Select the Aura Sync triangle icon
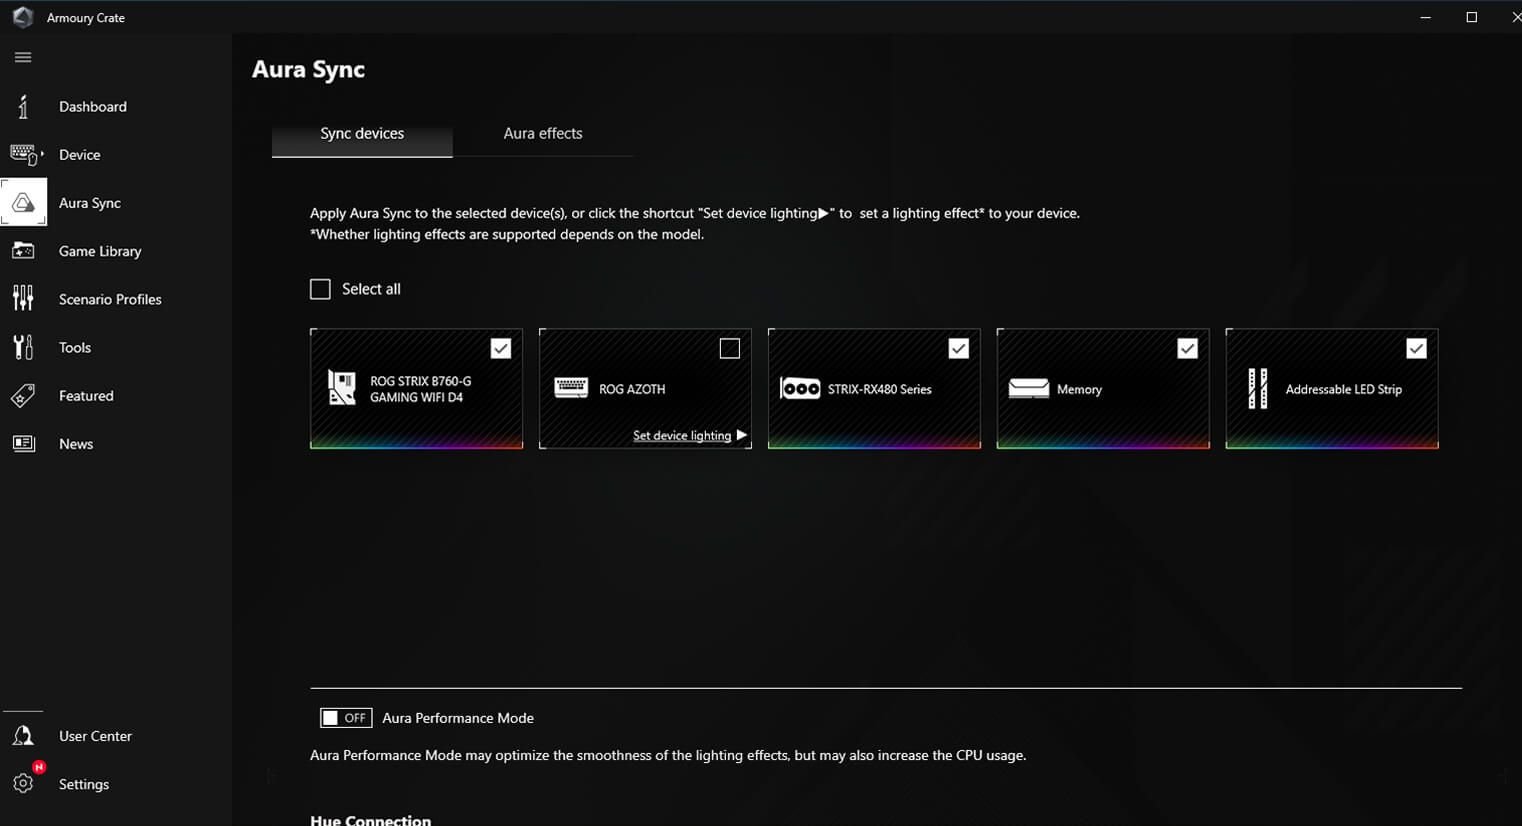The image size is (1522, 826). click(x=23, y=203)
